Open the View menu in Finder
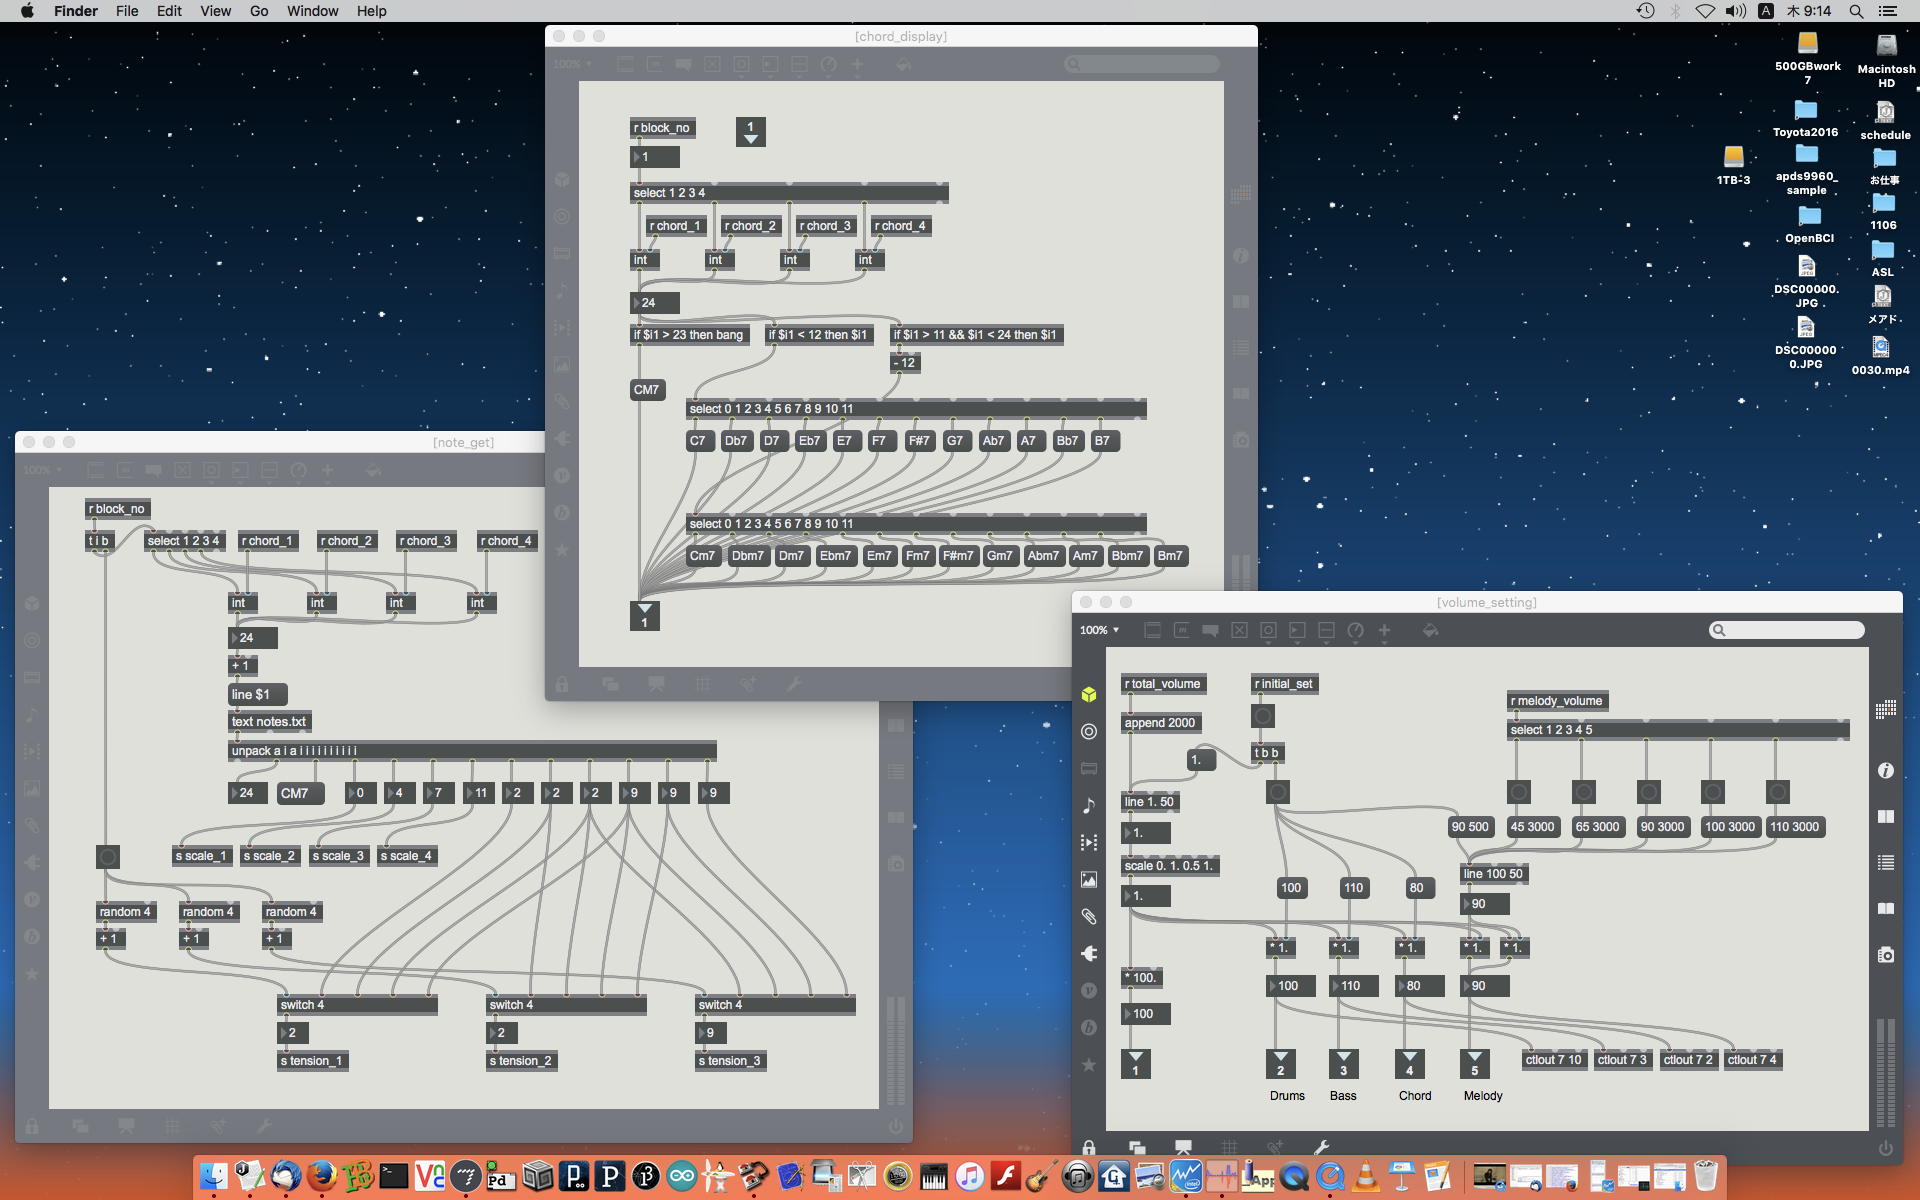Viewport: 1920px width, 1200px height. click(x=214, y=11)
